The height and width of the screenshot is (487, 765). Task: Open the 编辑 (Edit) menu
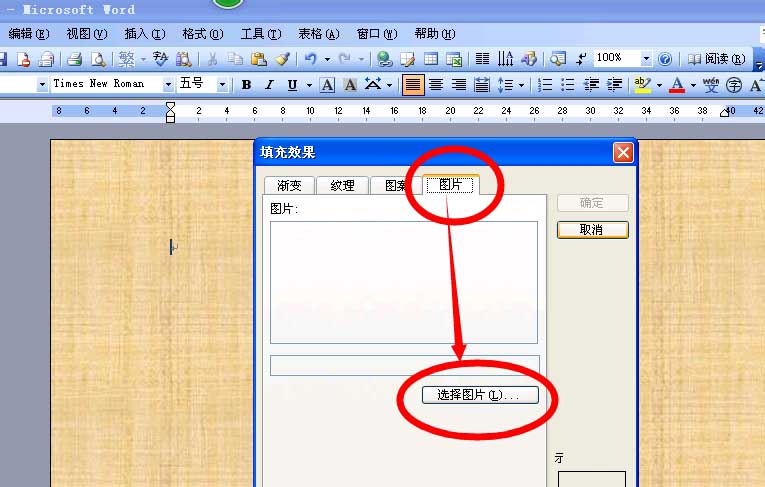click(29, 34)
